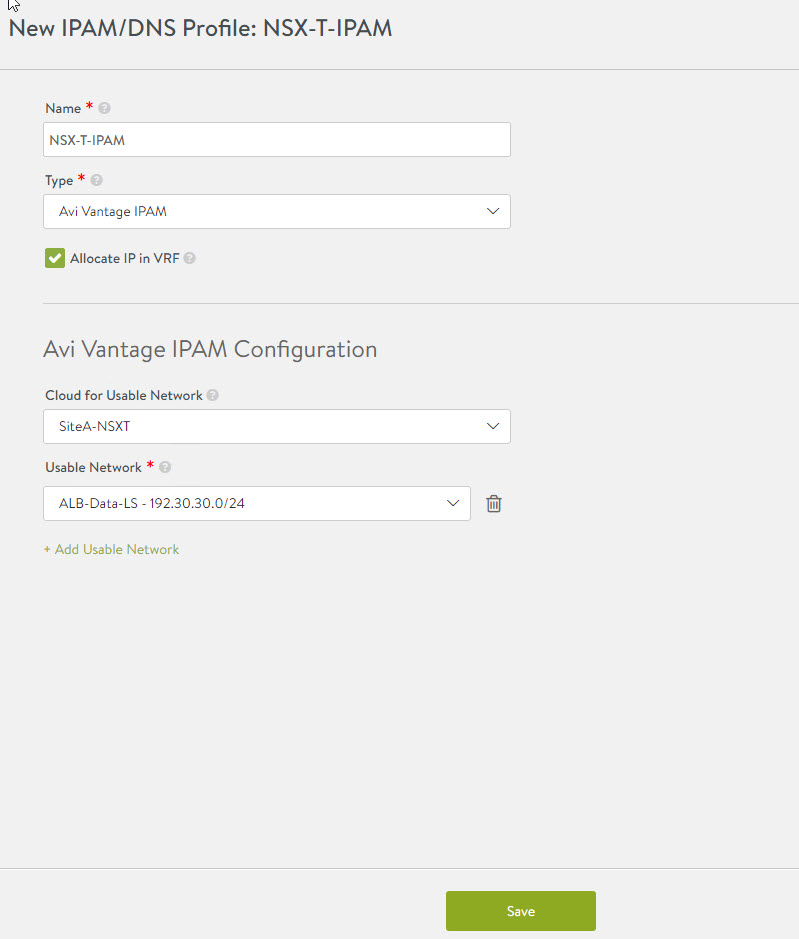Click the chevron on the Cloud field
799x939 pixels.
click(x=492, y=426)
